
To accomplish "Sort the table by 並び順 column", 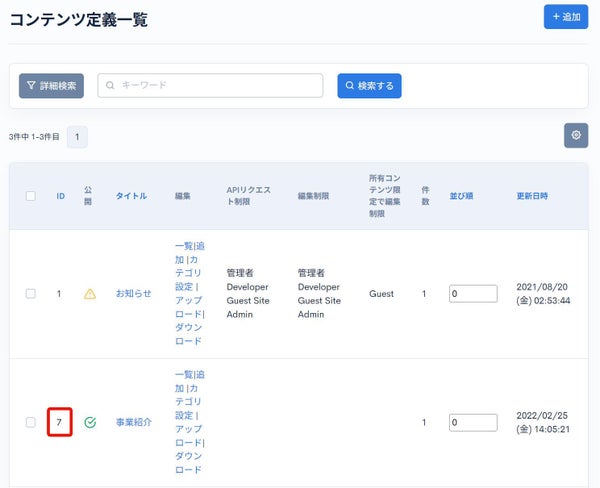I will [x=461, y=196].
